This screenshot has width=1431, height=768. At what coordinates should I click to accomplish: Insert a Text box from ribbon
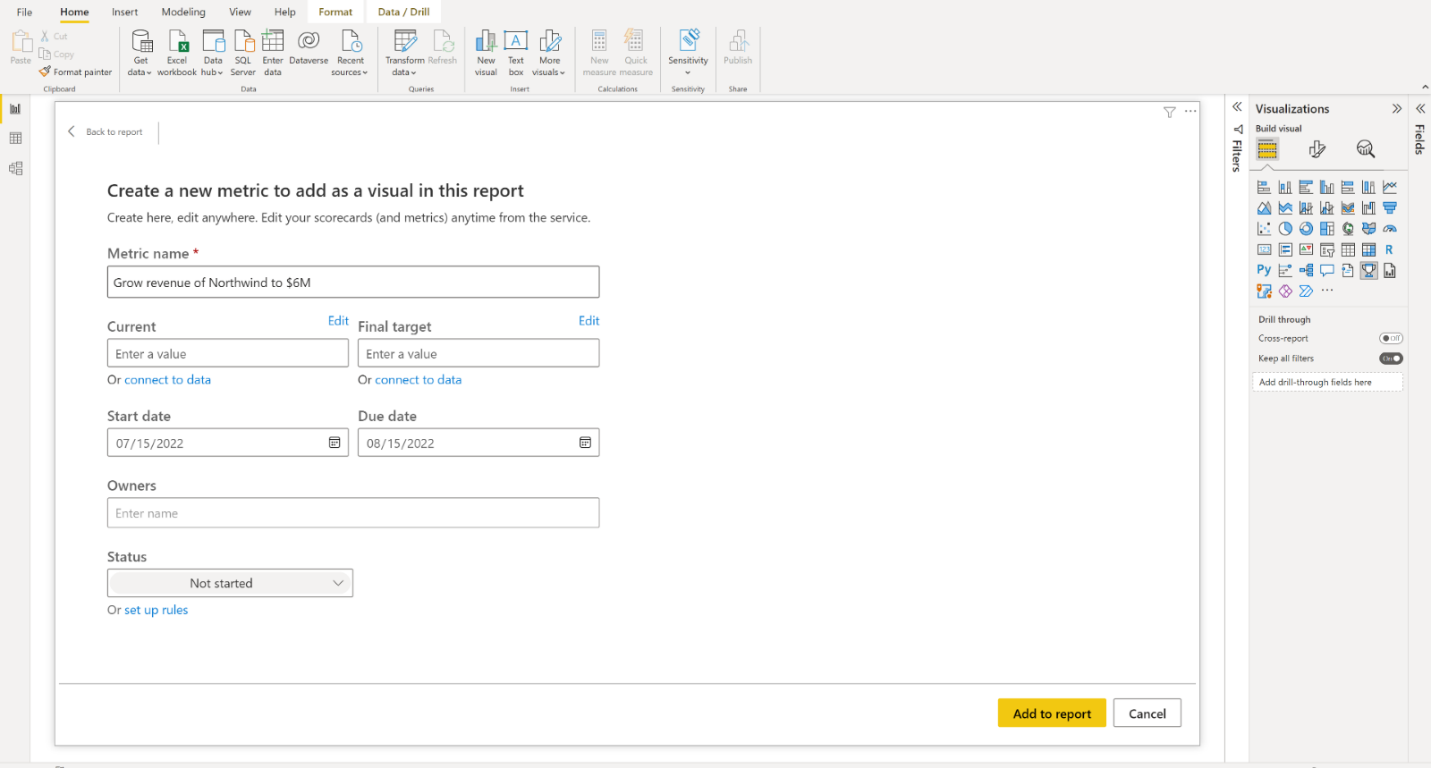[x=516, y=42]
